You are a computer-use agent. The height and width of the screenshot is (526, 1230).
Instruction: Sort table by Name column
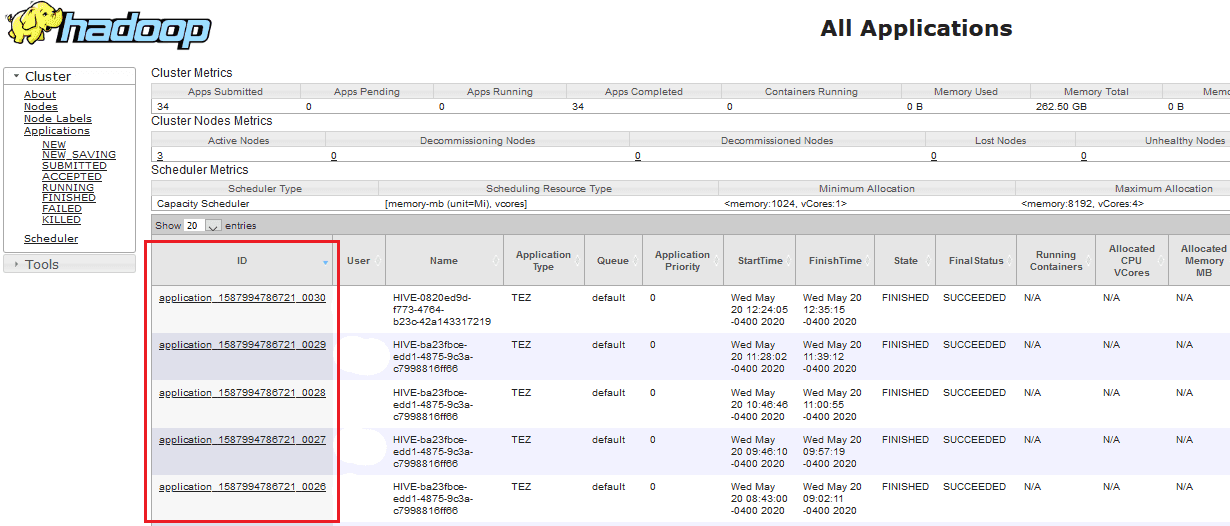click(x=444, y=261)
